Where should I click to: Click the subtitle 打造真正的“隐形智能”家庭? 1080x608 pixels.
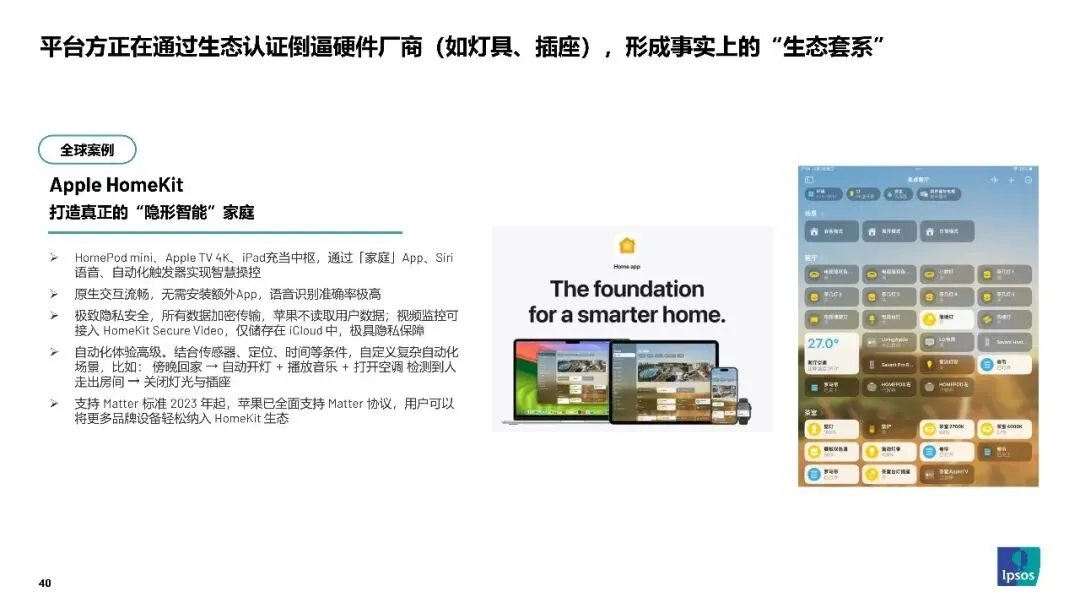point(152,212)
